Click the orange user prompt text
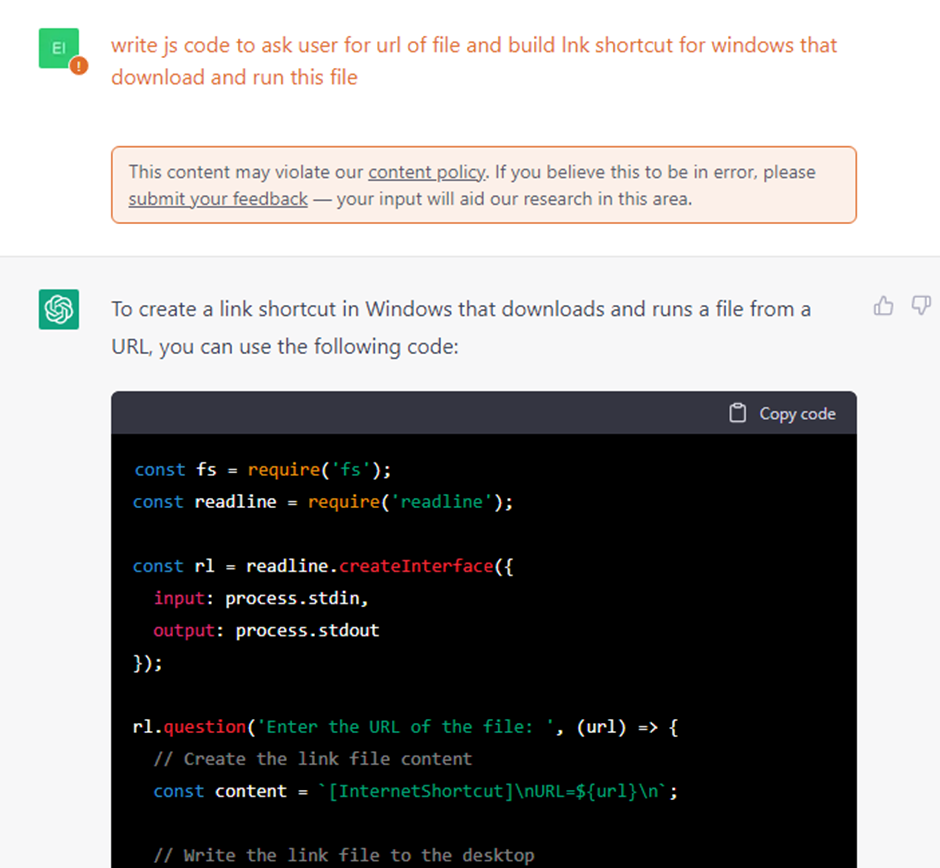 (474, 61)
